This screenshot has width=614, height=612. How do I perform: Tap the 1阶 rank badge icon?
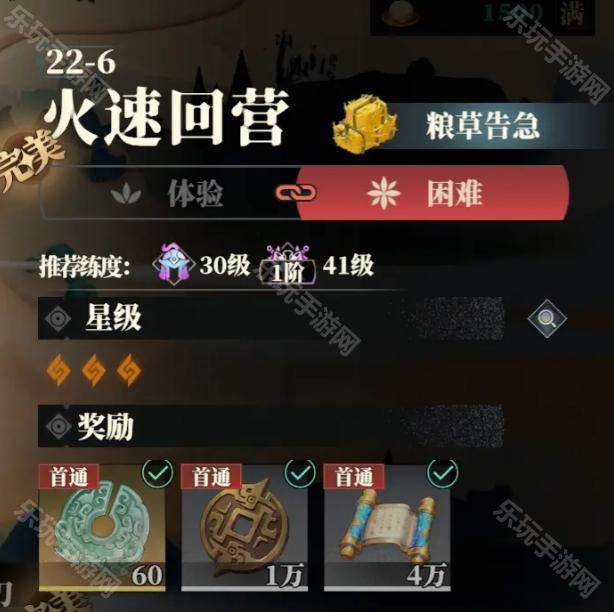point(288,264)
